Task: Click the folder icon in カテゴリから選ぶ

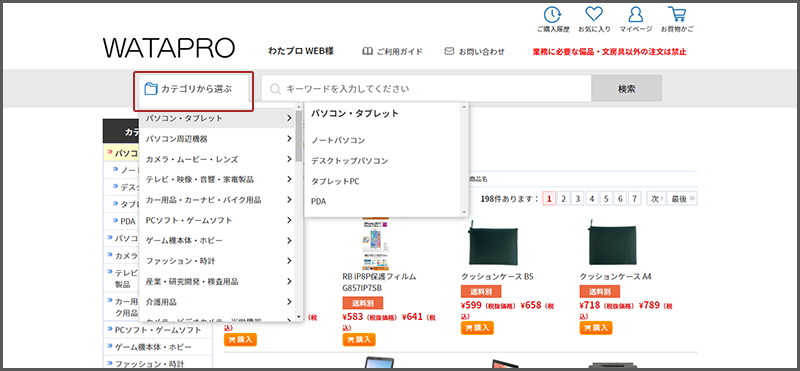Action: (x=151, y=88)
